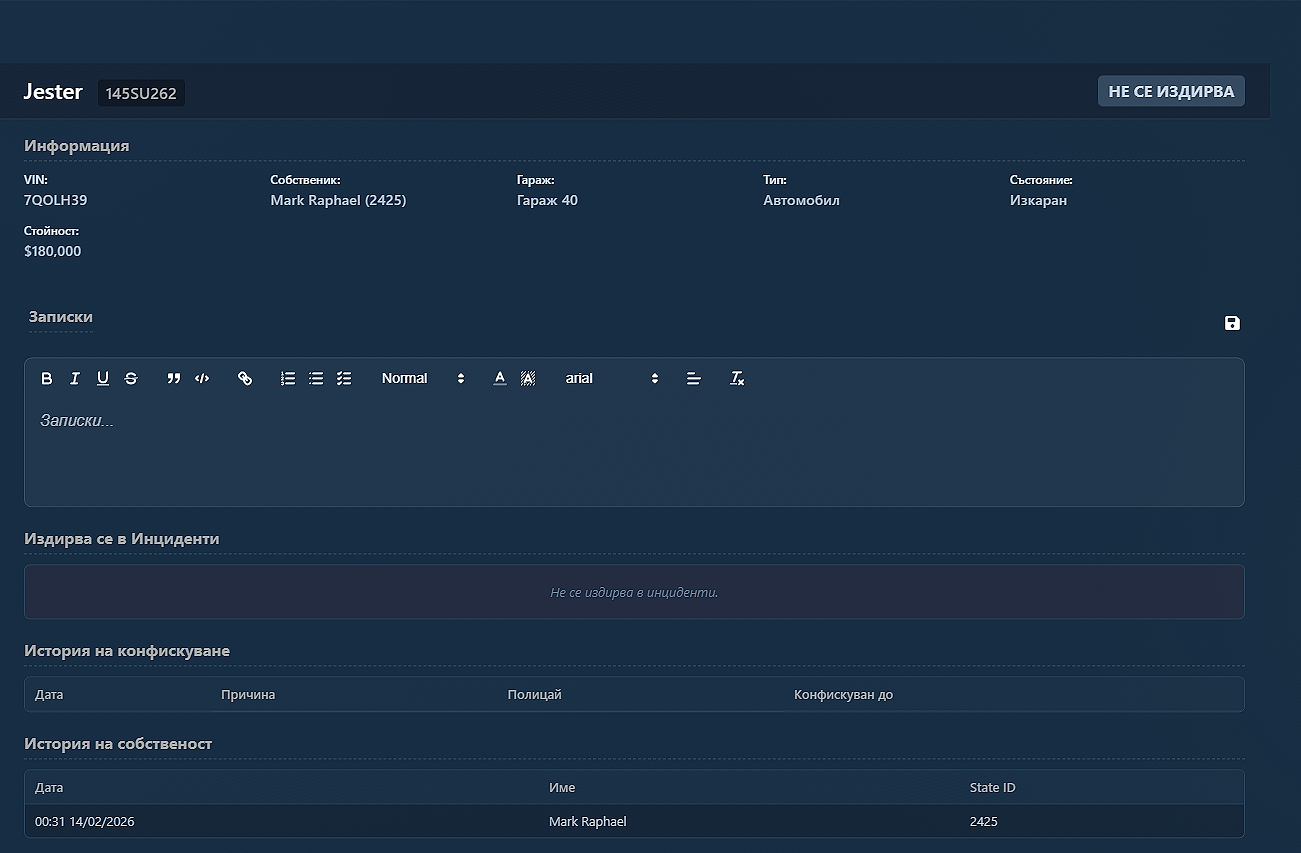Image resolution: width=1301 pixels, height=853 pixels.
Task: Click the Изкаран state value
Action: [1038, 200]
